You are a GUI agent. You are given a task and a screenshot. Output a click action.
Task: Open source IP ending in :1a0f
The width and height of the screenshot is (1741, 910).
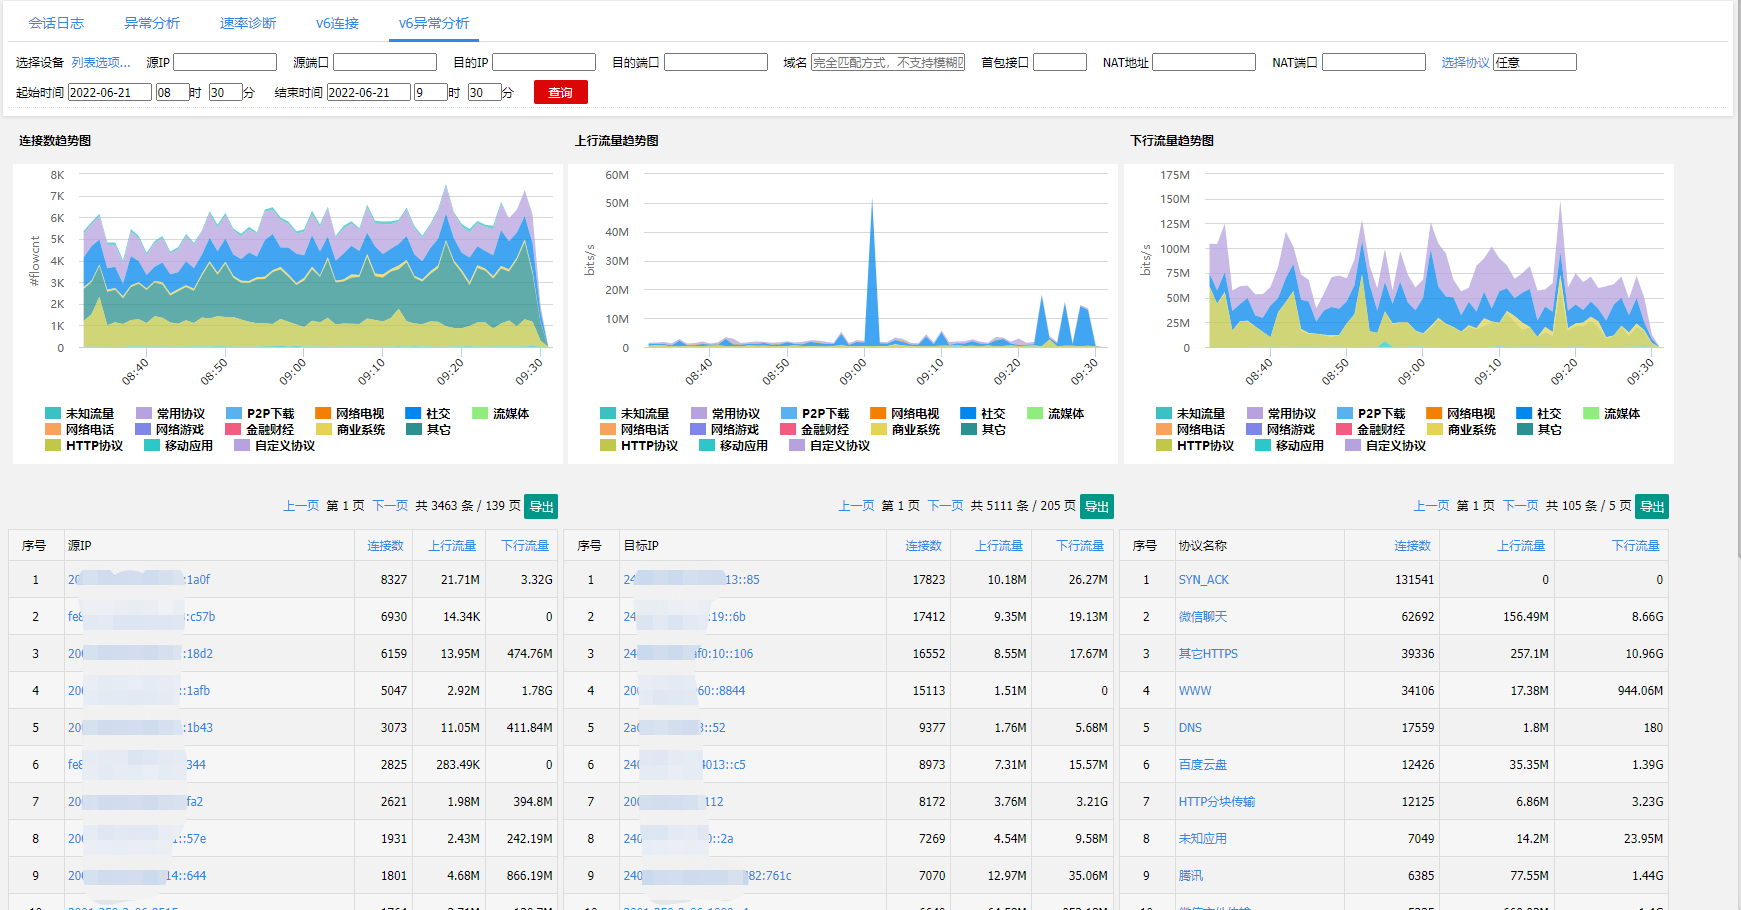pos(139,579)
